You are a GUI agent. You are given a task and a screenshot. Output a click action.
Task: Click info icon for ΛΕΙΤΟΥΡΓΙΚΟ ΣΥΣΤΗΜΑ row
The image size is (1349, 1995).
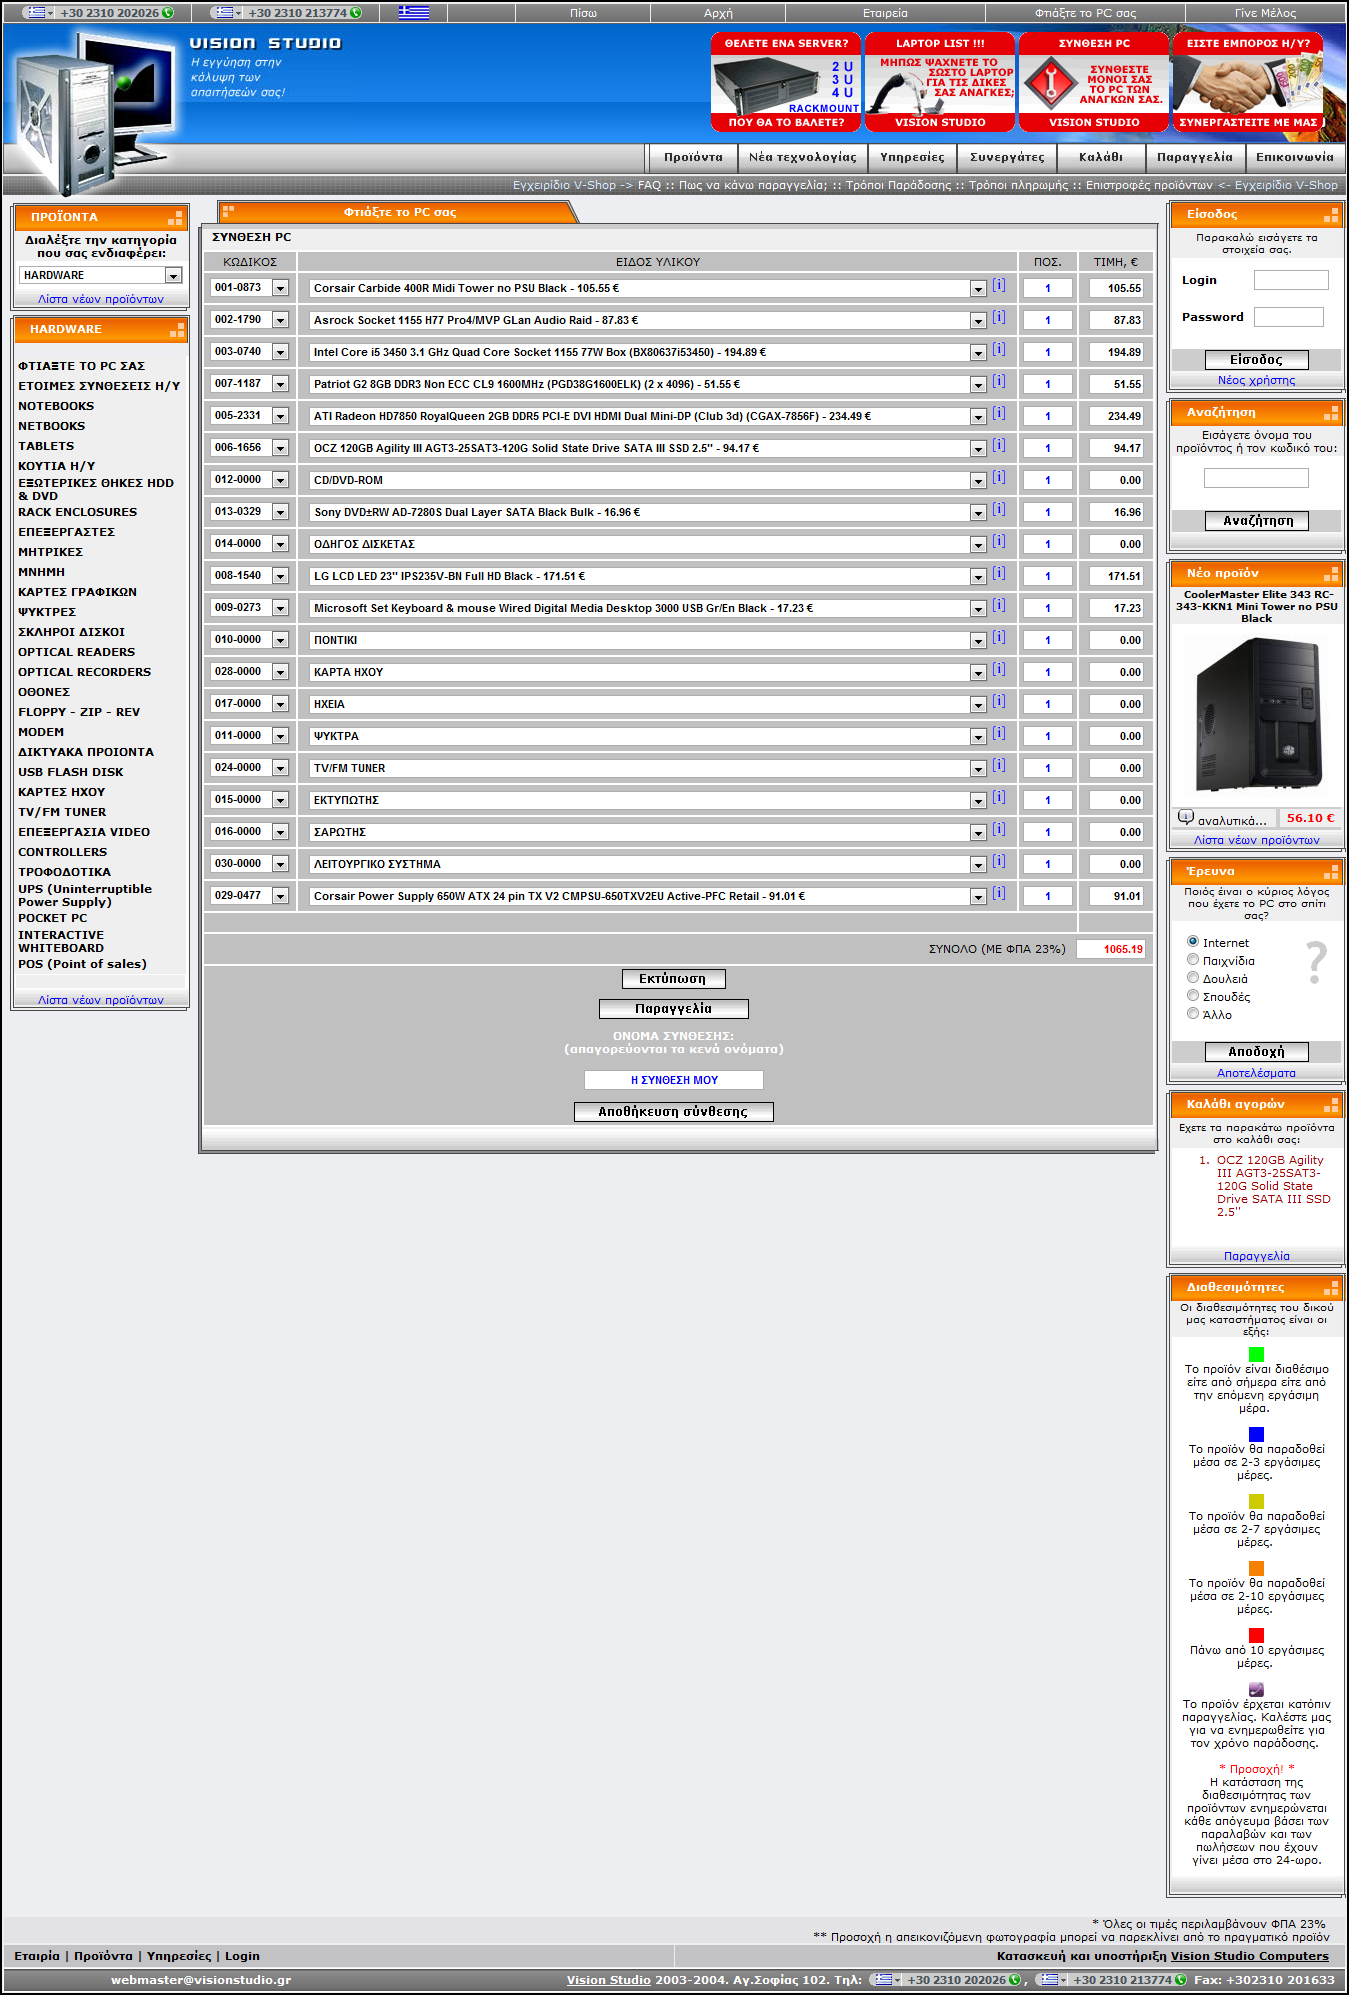998,862
